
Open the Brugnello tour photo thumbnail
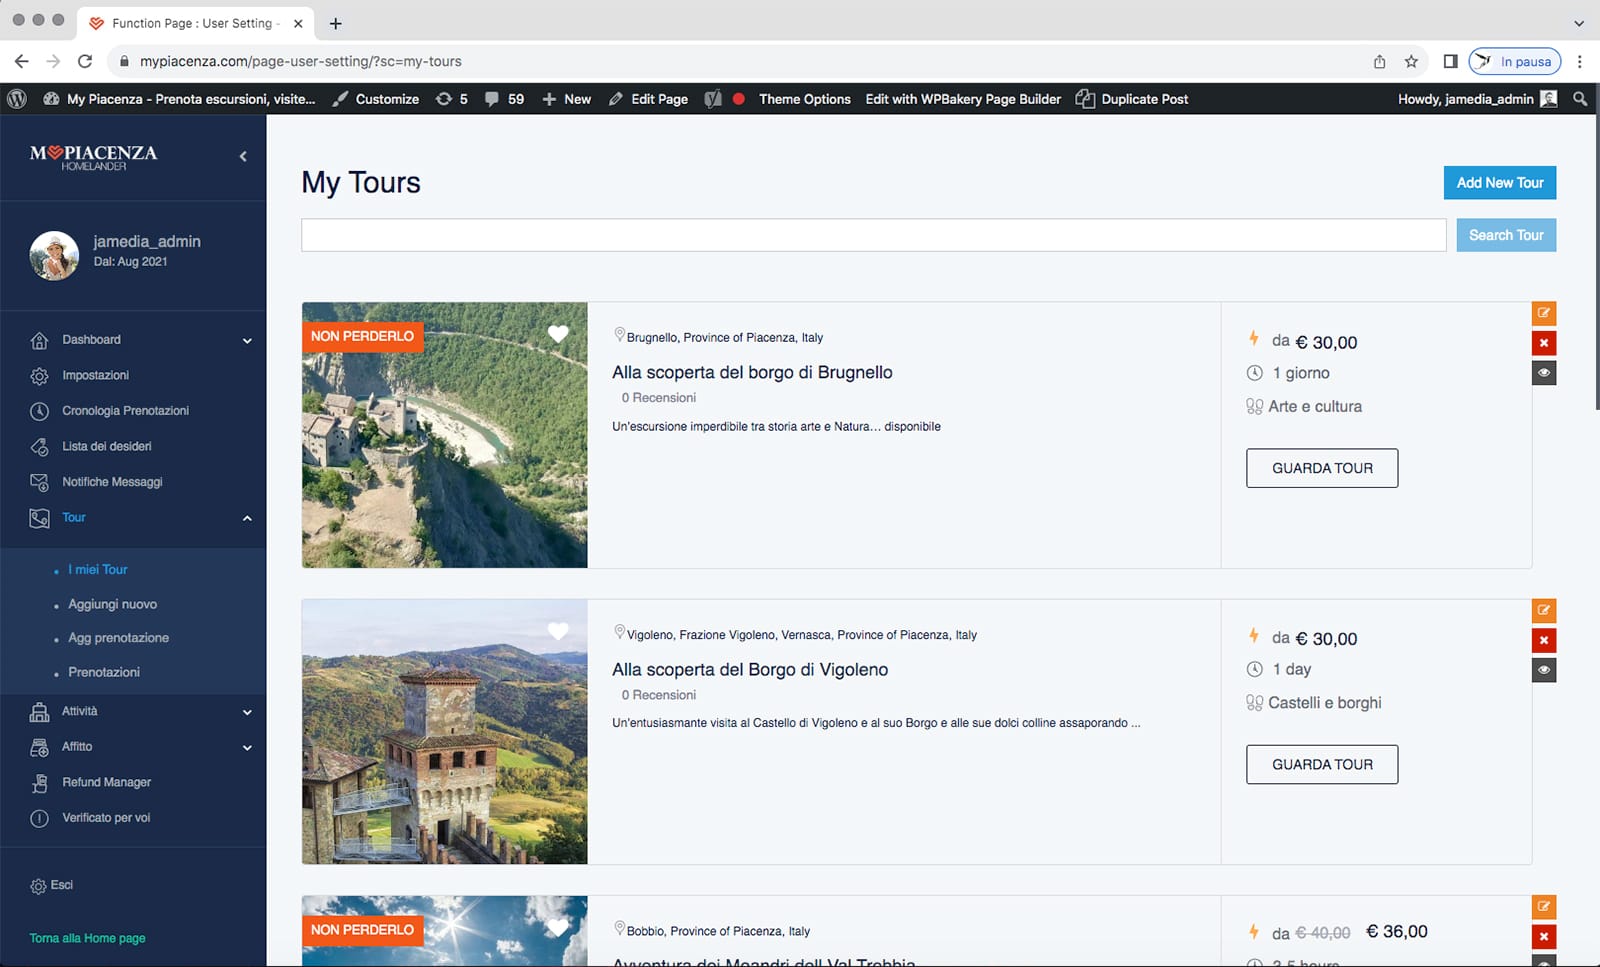[444, 435]
